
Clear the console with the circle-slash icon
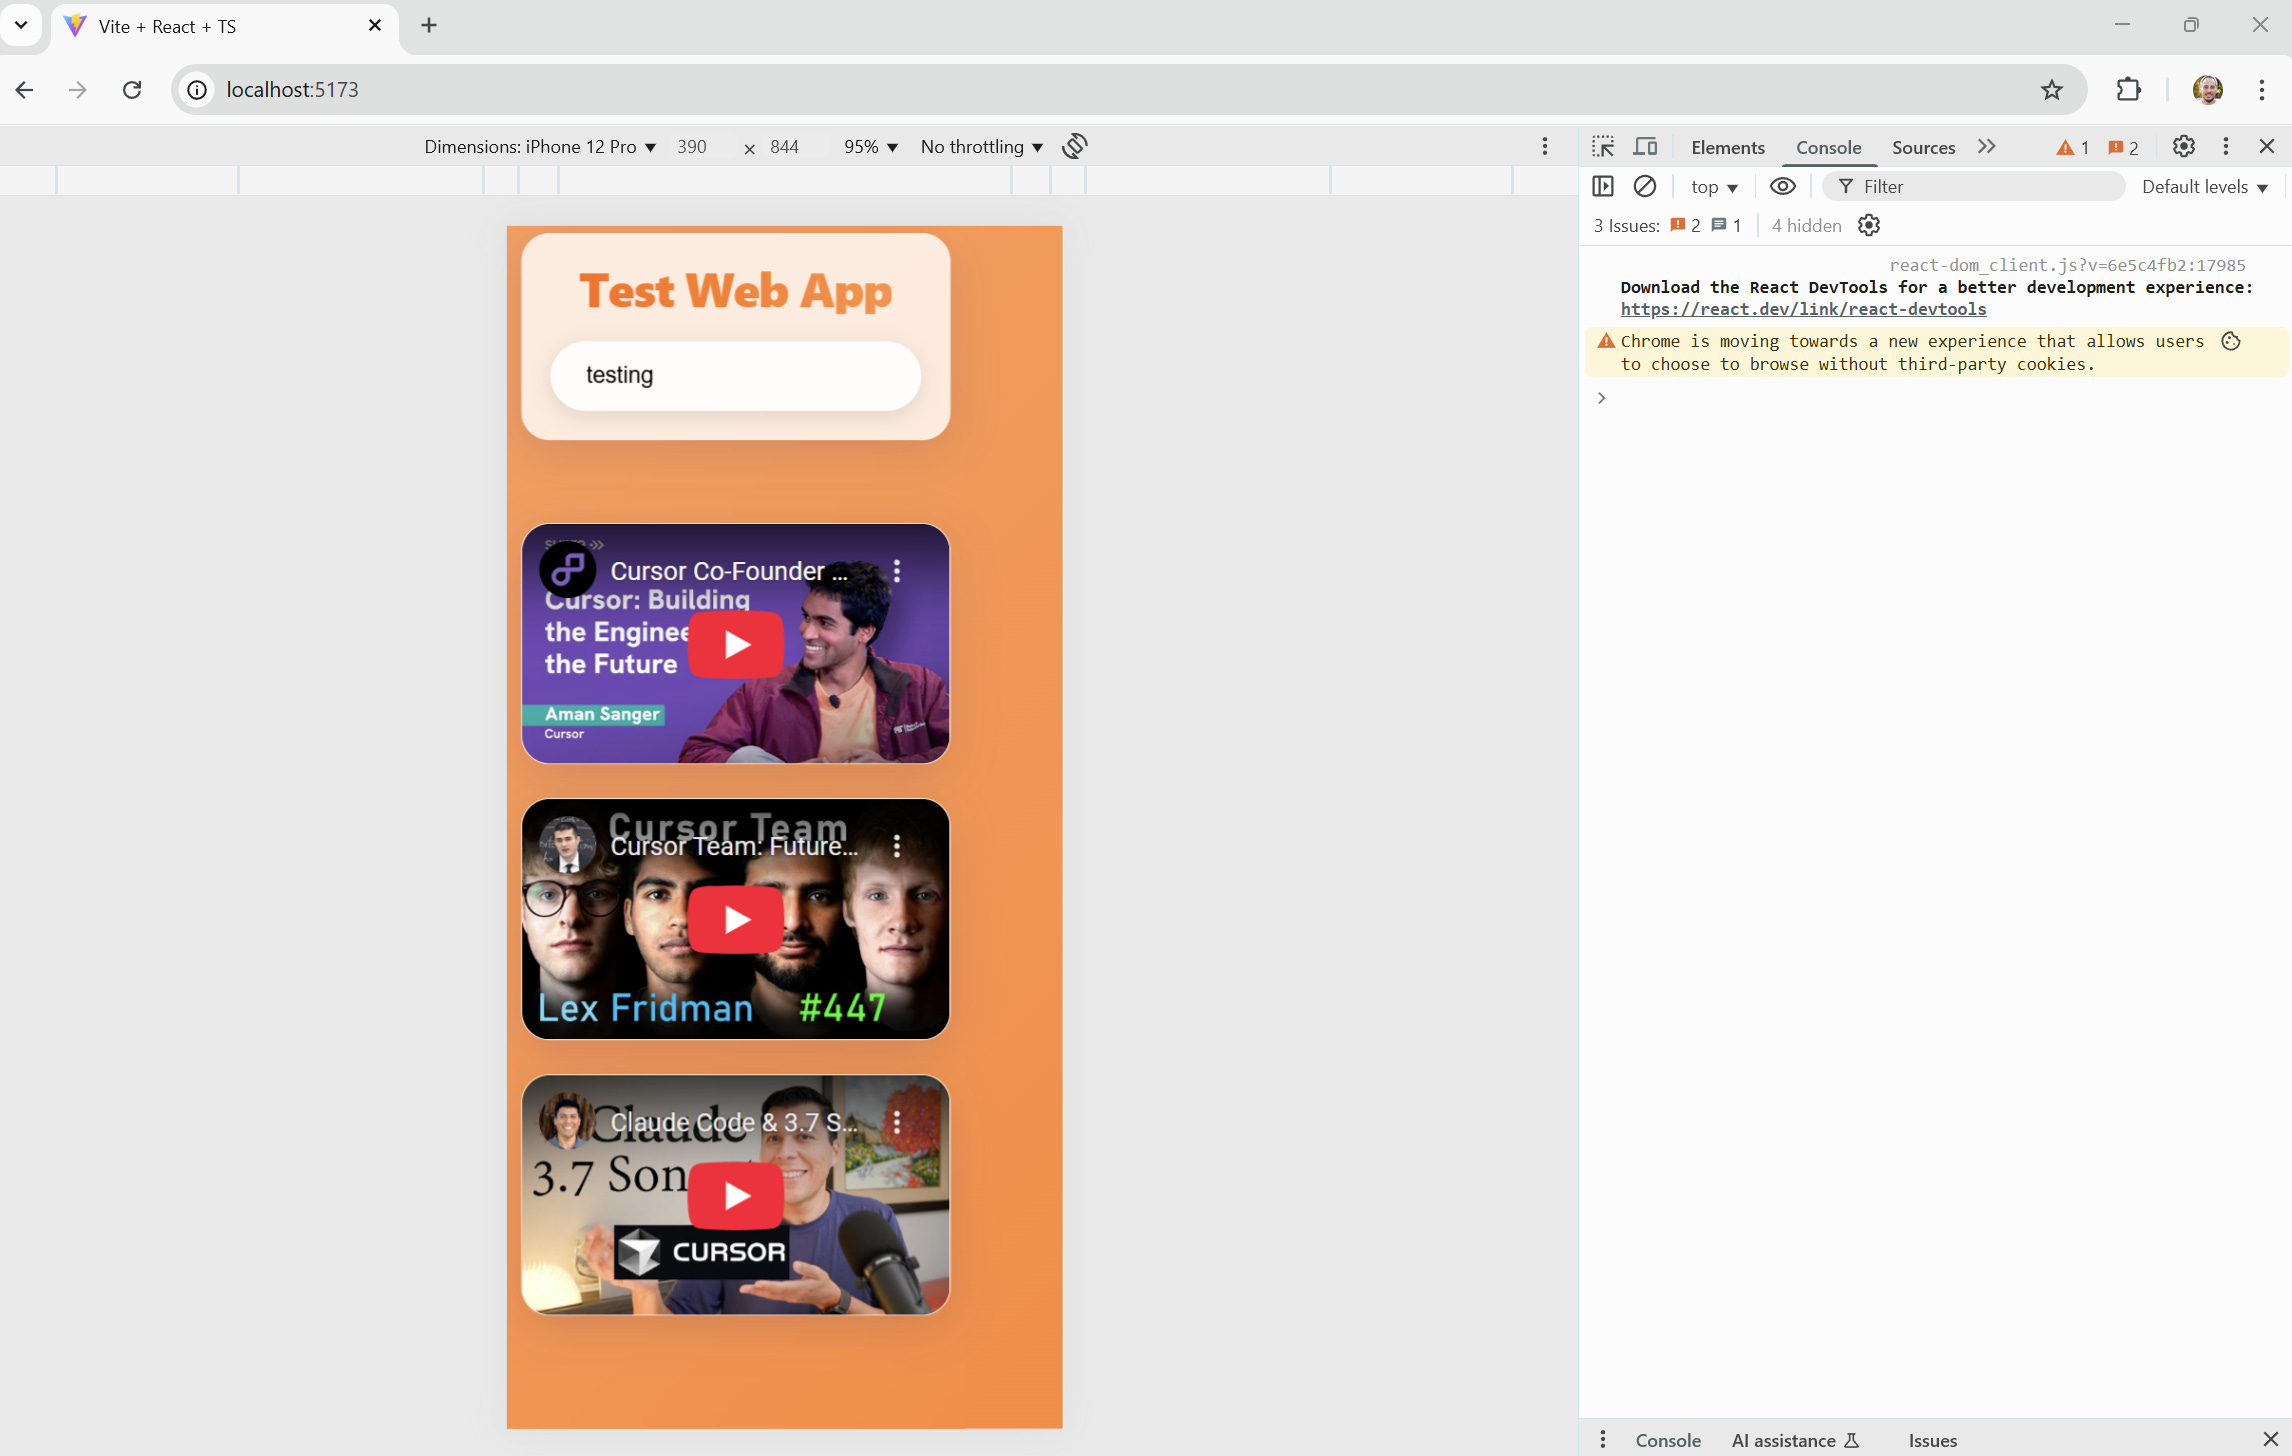click(1644, 186)
